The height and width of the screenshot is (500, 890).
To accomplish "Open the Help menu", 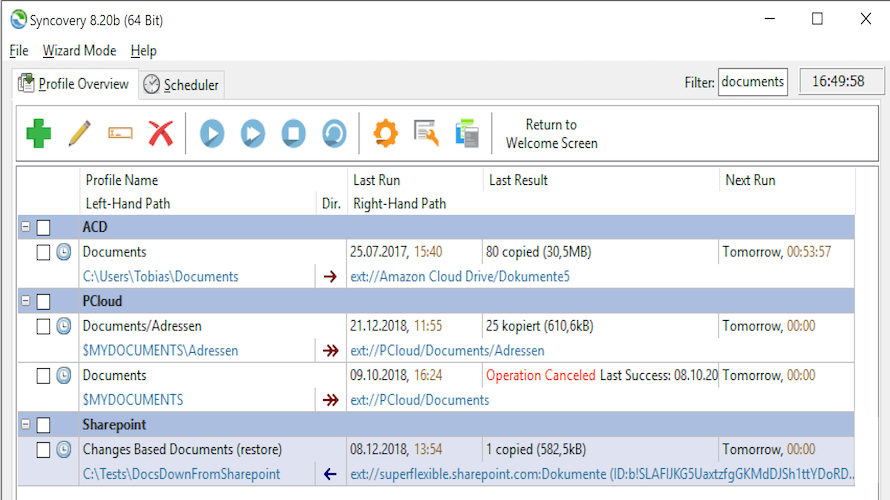I will tap(144, 51).
